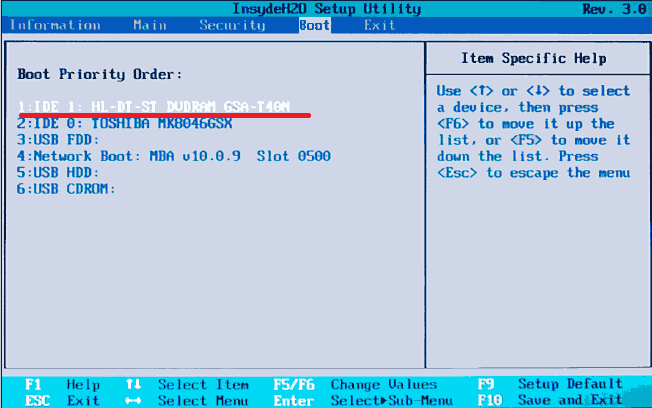652x408 pixels.
Task: Click F9 Setup Default in footer
Action: pos(550,383)
